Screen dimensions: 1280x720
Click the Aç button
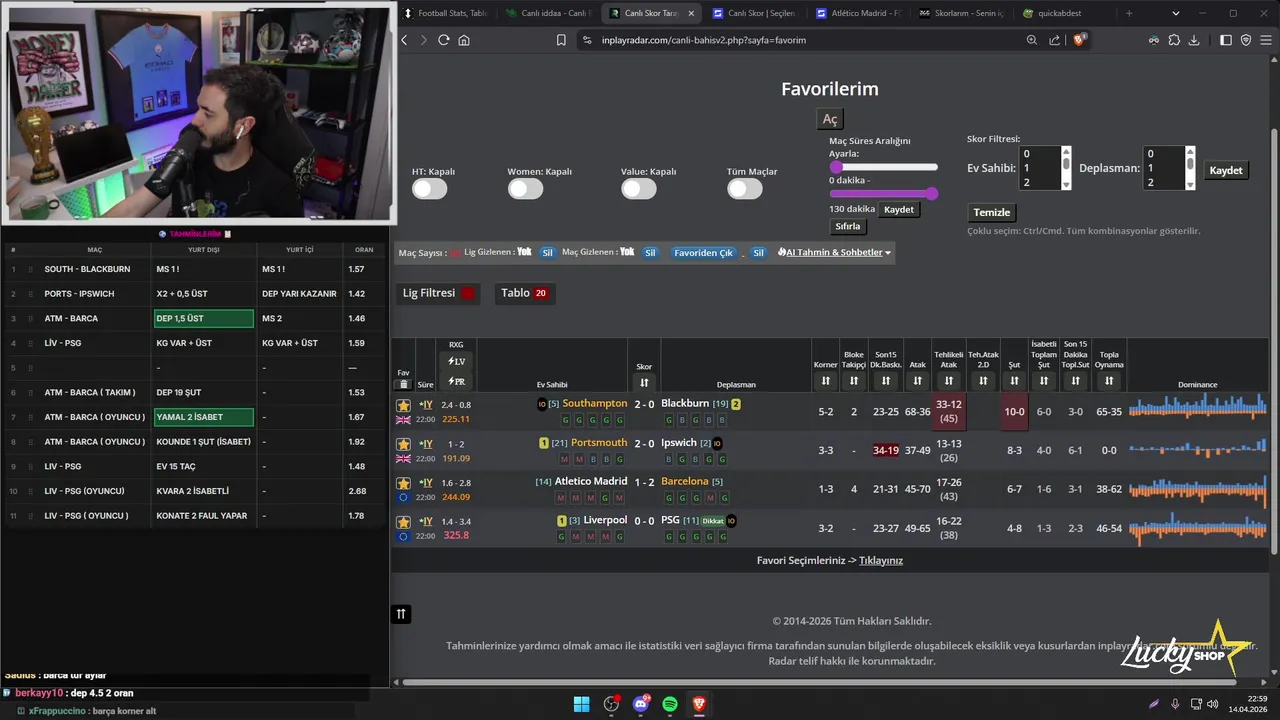click(x=830, y=119)
